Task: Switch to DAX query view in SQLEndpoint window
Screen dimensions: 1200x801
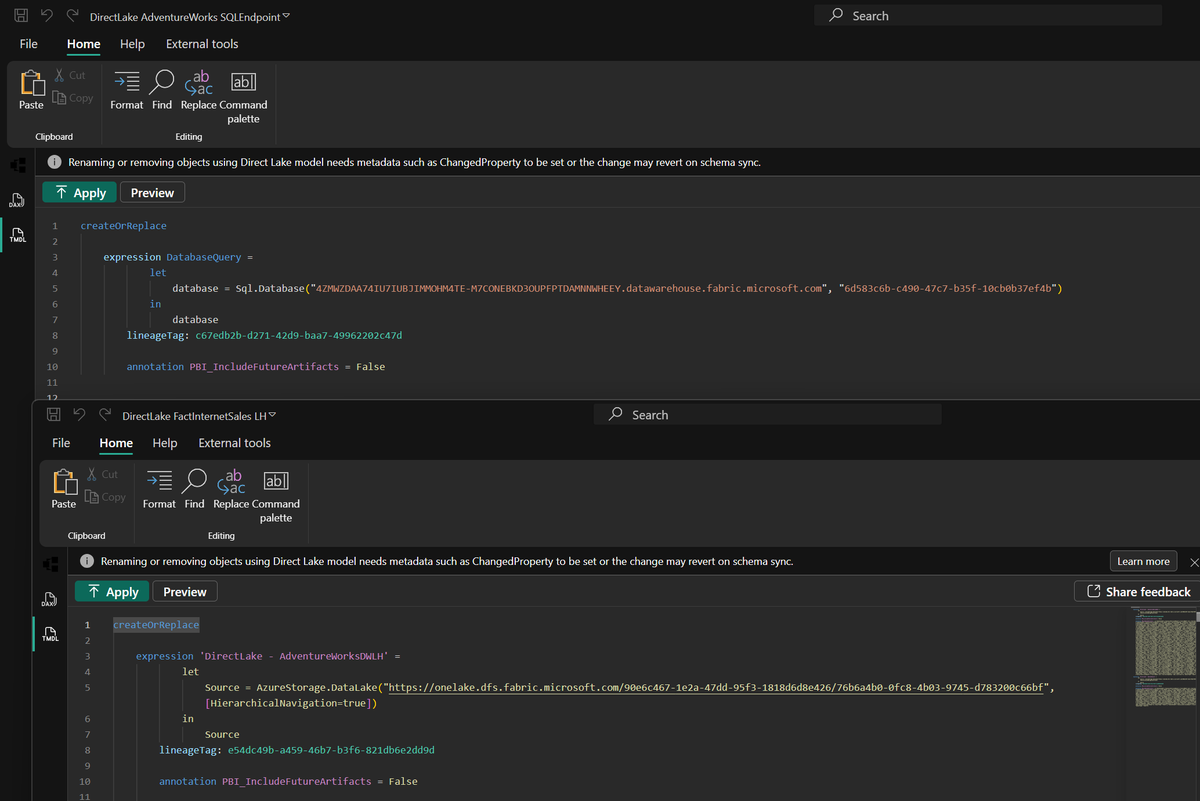Action: click(17, 202)
